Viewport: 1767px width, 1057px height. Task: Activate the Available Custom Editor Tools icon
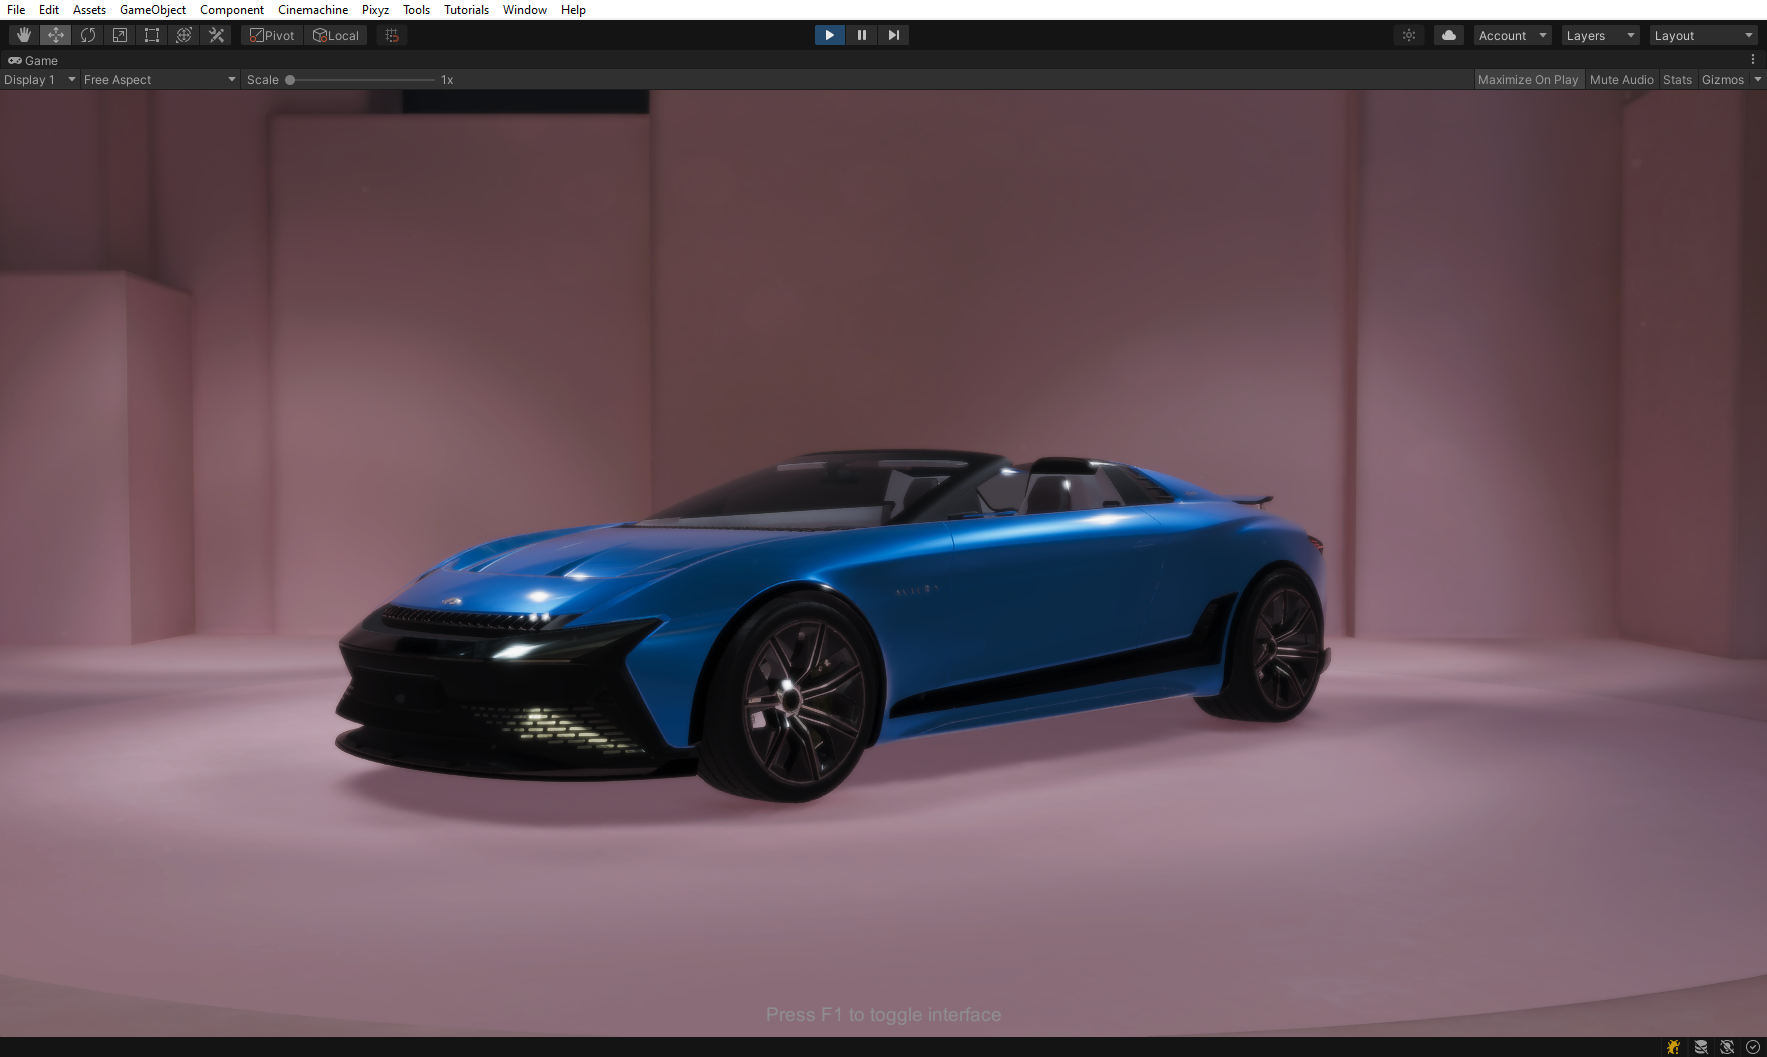point(216,34)
